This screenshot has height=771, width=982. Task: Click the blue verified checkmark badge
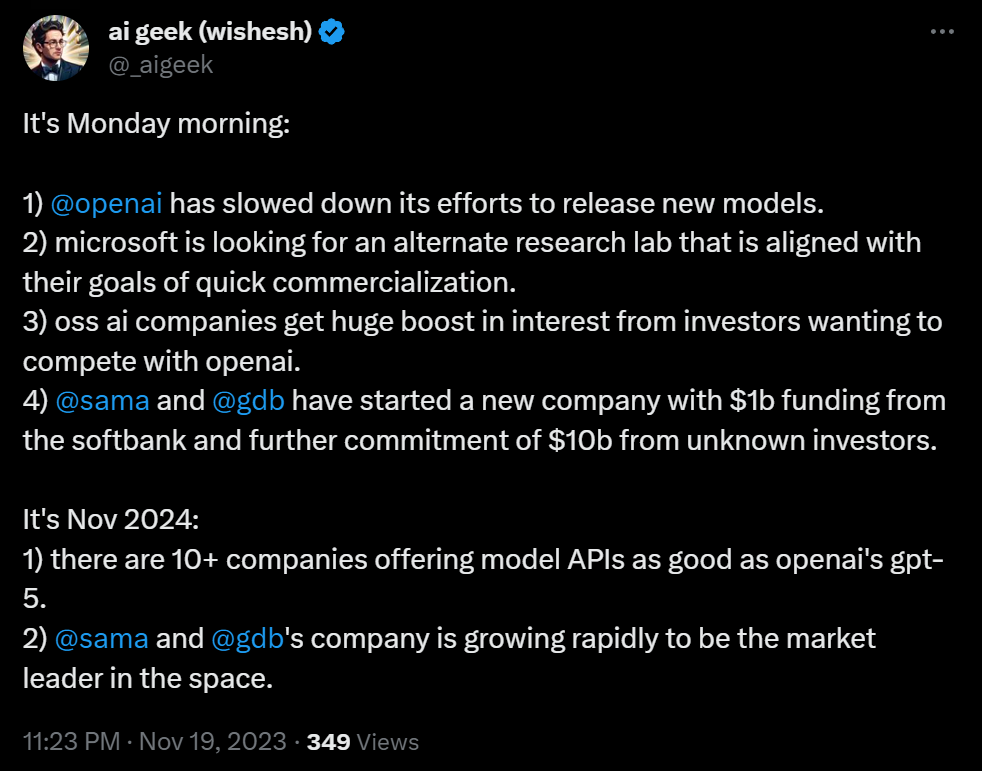click(x=331, y=31)
